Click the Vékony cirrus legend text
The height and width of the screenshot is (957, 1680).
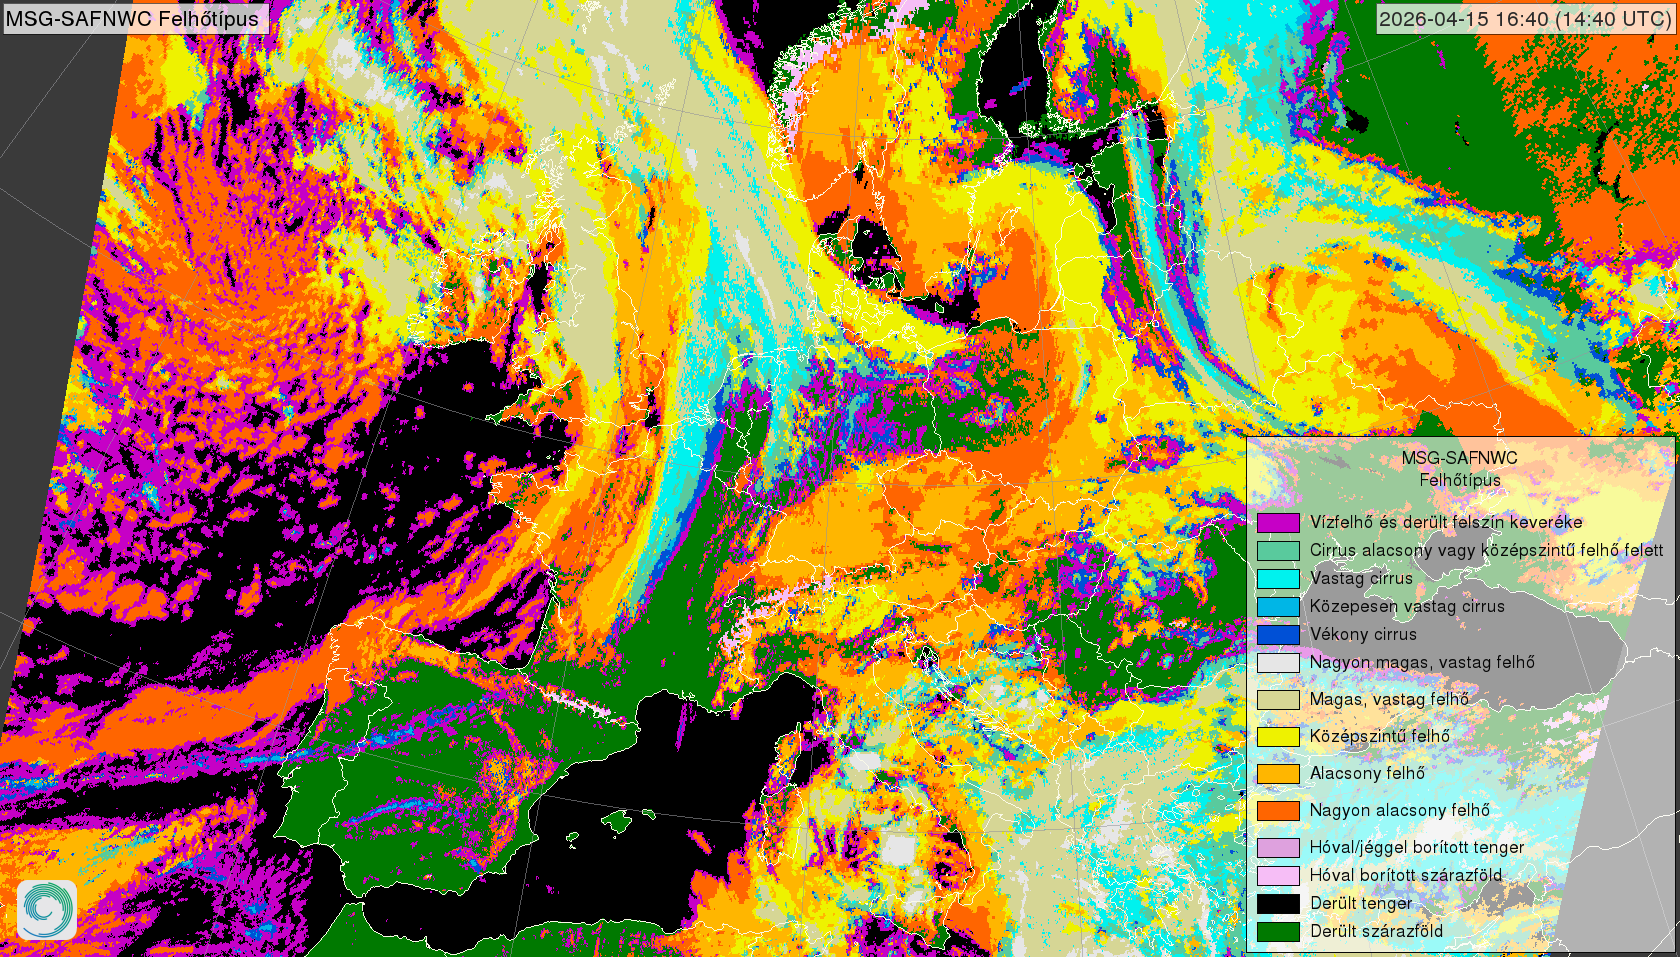point(1363,635)
